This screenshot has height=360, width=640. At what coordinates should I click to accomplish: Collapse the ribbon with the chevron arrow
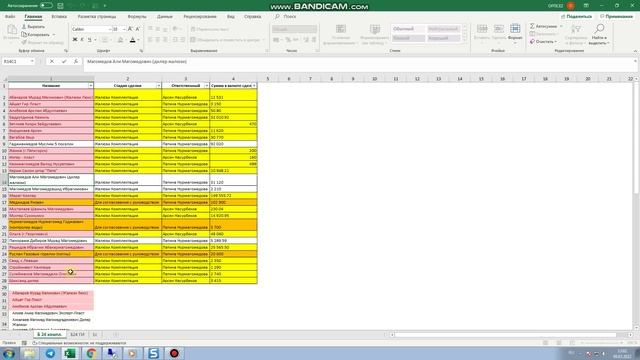click(635, 51)
